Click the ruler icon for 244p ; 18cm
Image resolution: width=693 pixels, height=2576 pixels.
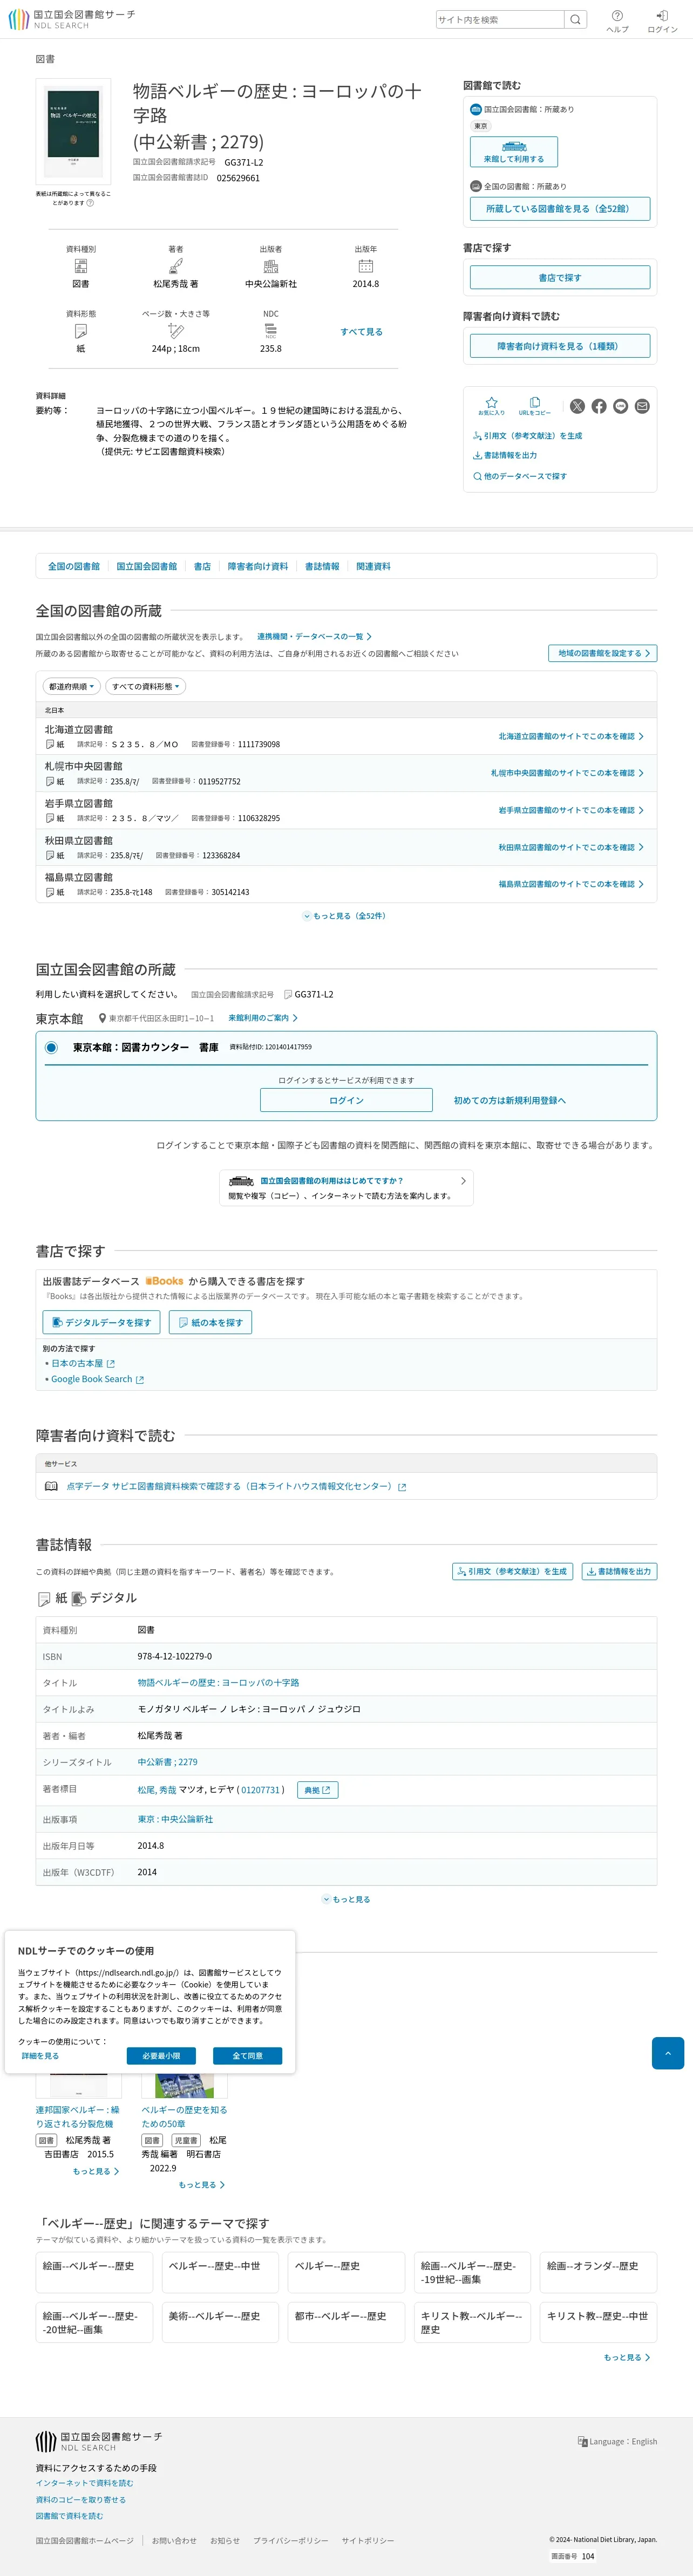click(x=176, y=331)
